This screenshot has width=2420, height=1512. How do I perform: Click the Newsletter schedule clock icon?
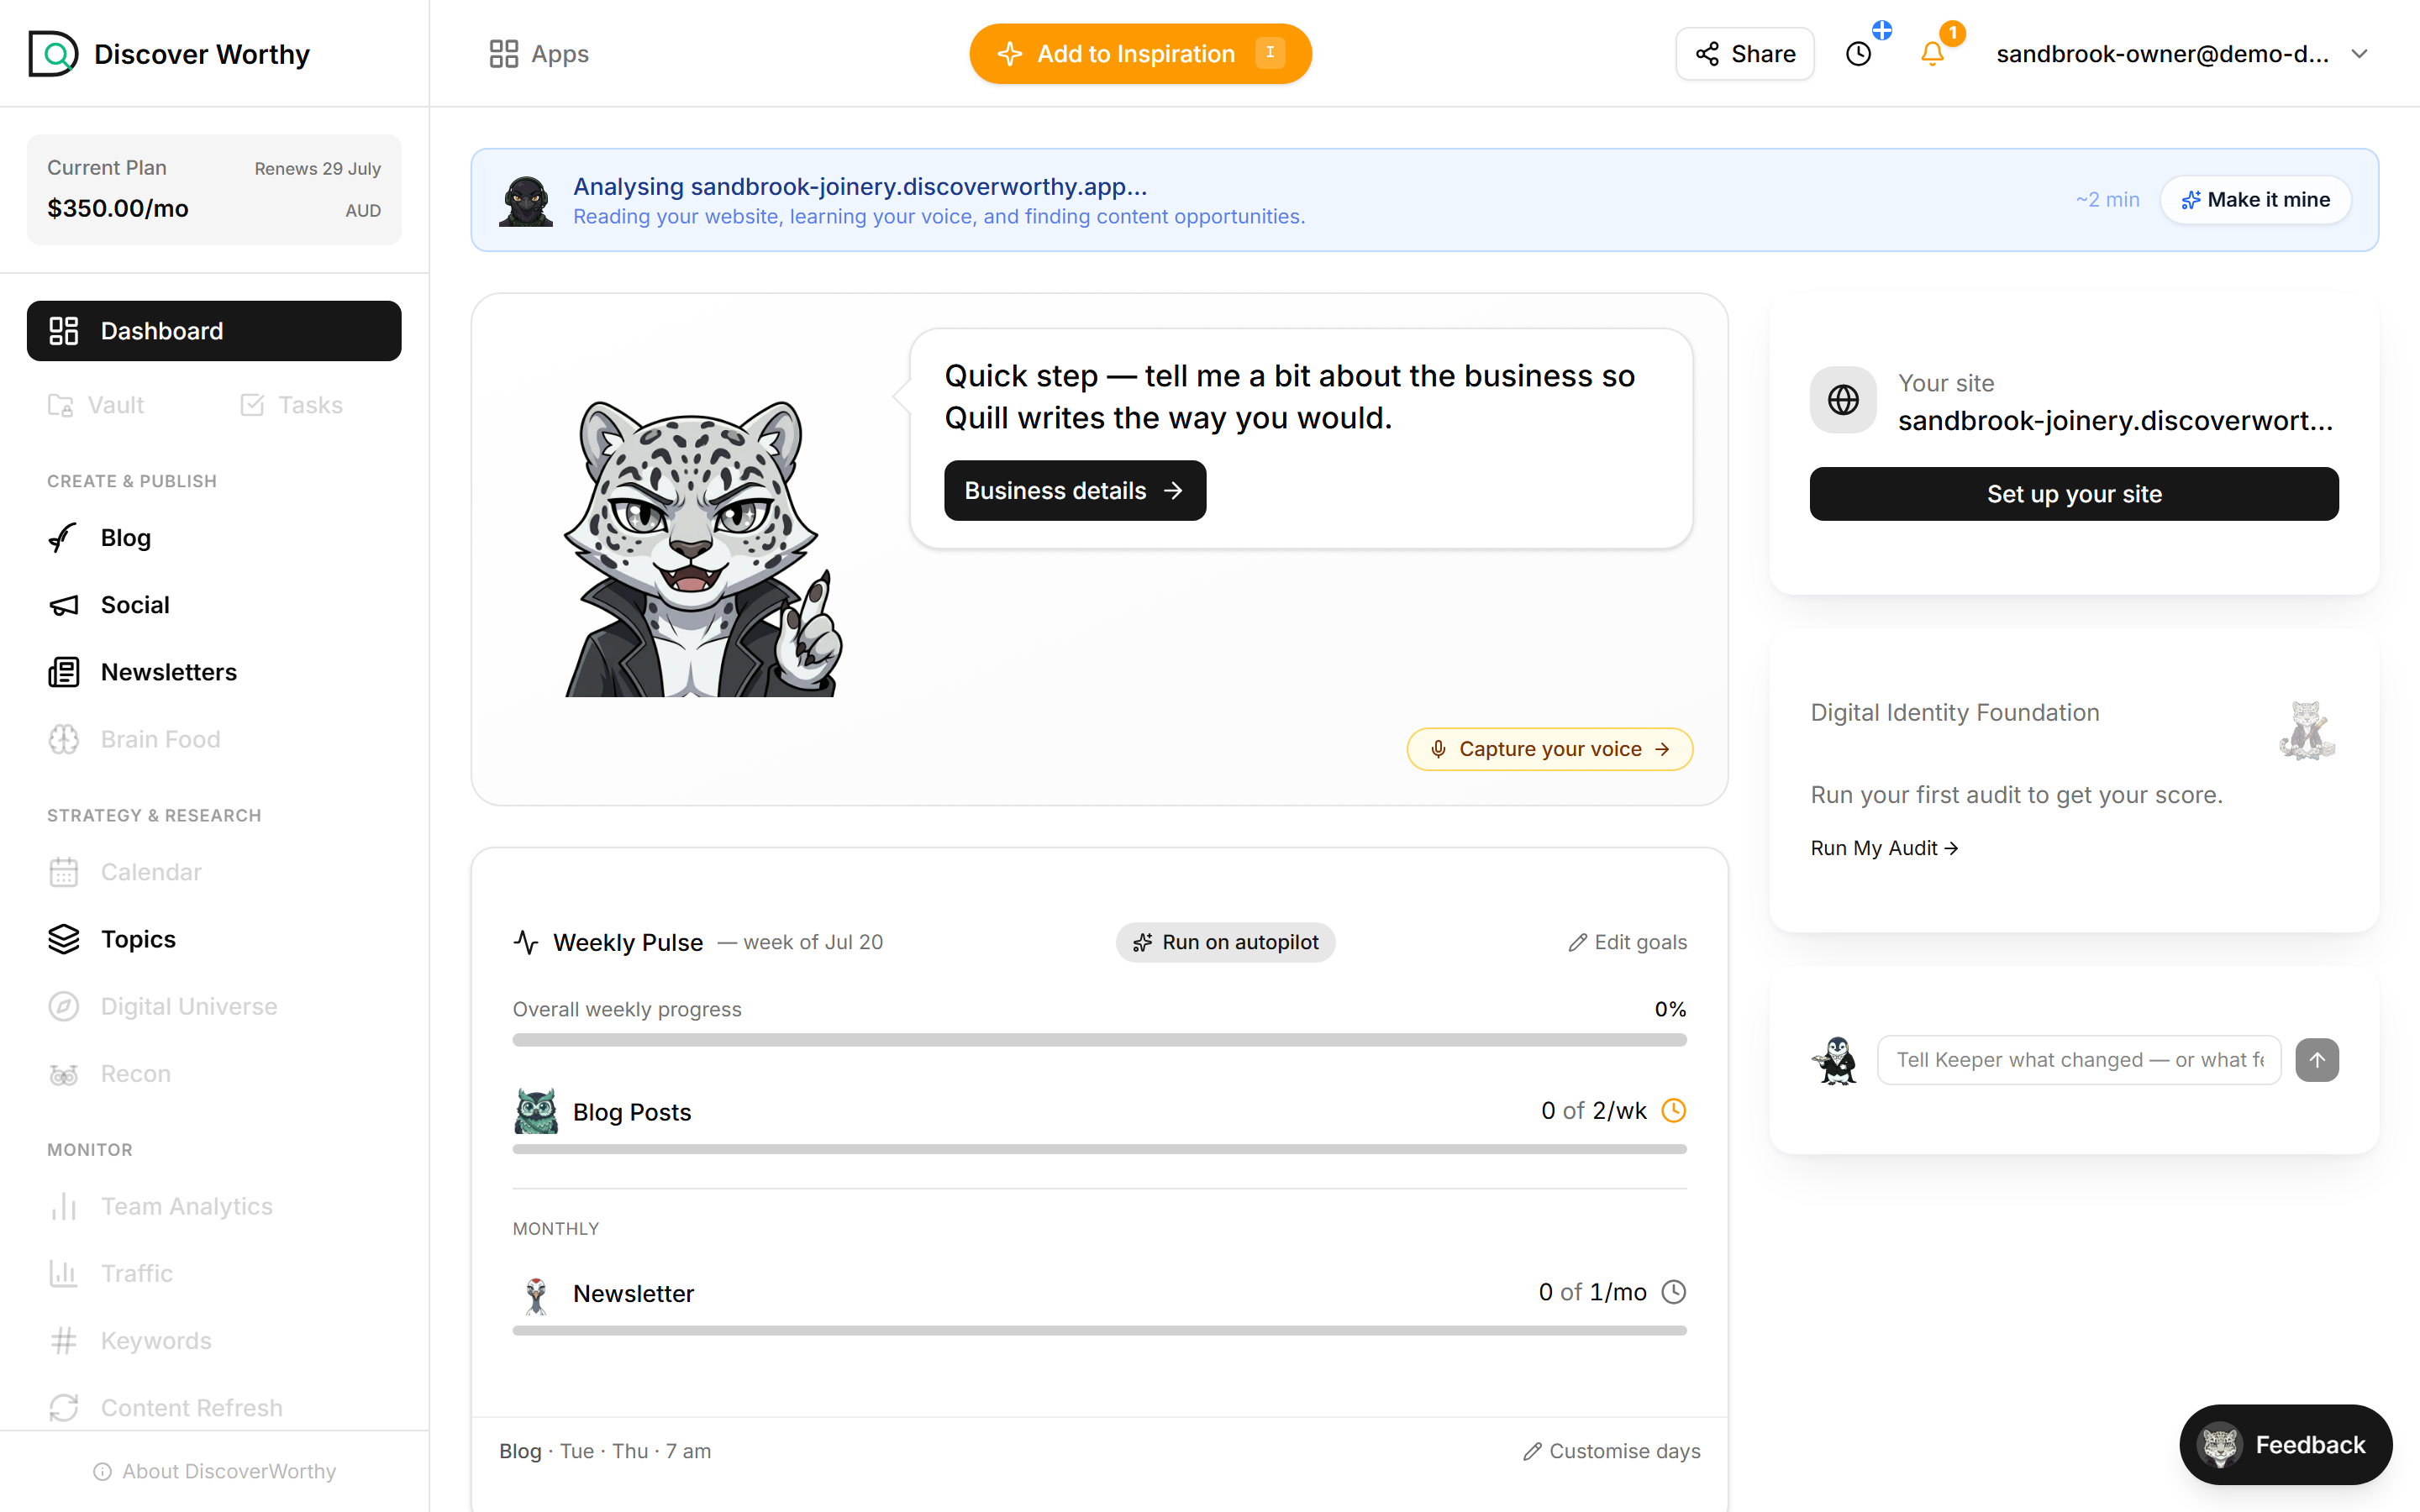pyautogui.click(x=1673, y=1292)
